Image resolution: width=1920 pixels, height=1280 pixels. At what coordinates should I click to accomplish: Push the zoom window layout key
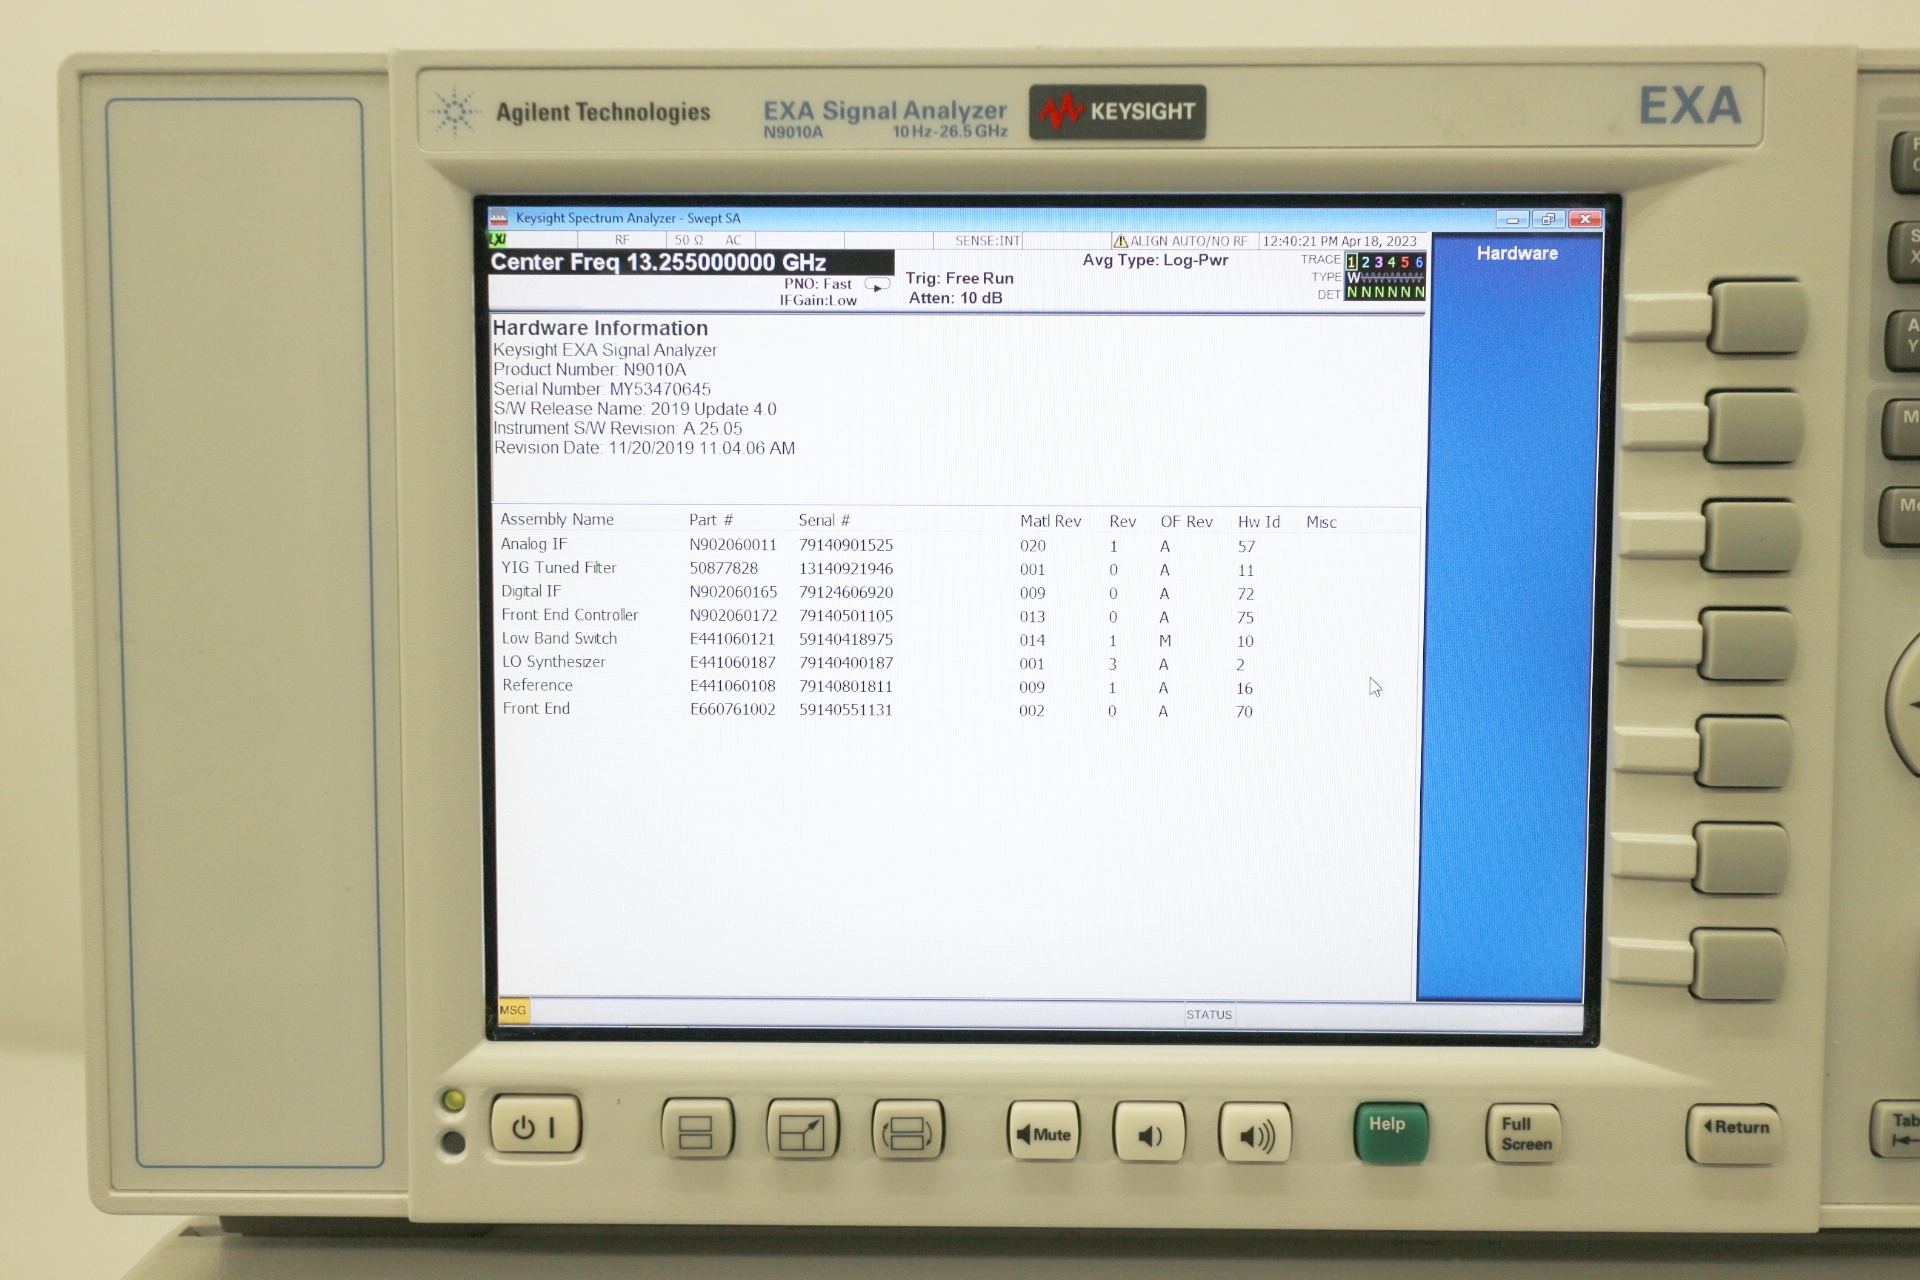802,1130
